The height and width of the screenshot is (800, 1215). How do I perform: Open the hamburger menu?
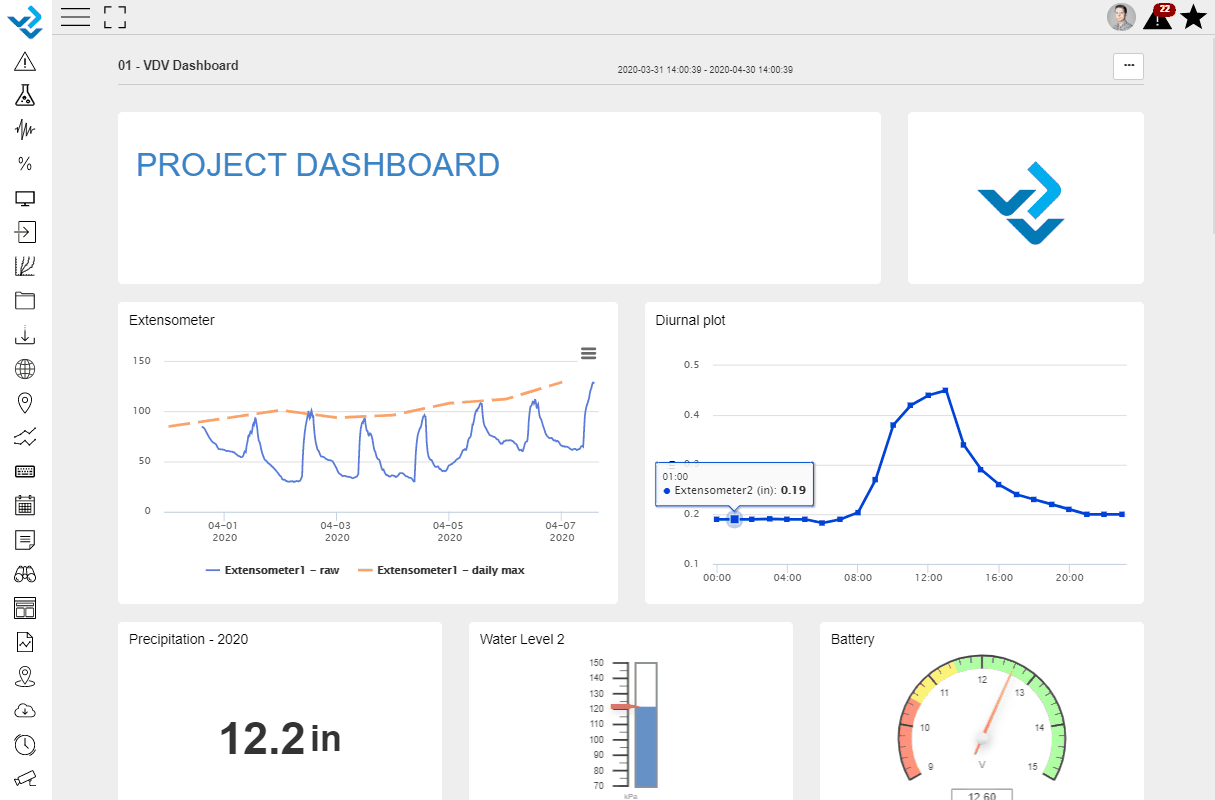[75, 16]
